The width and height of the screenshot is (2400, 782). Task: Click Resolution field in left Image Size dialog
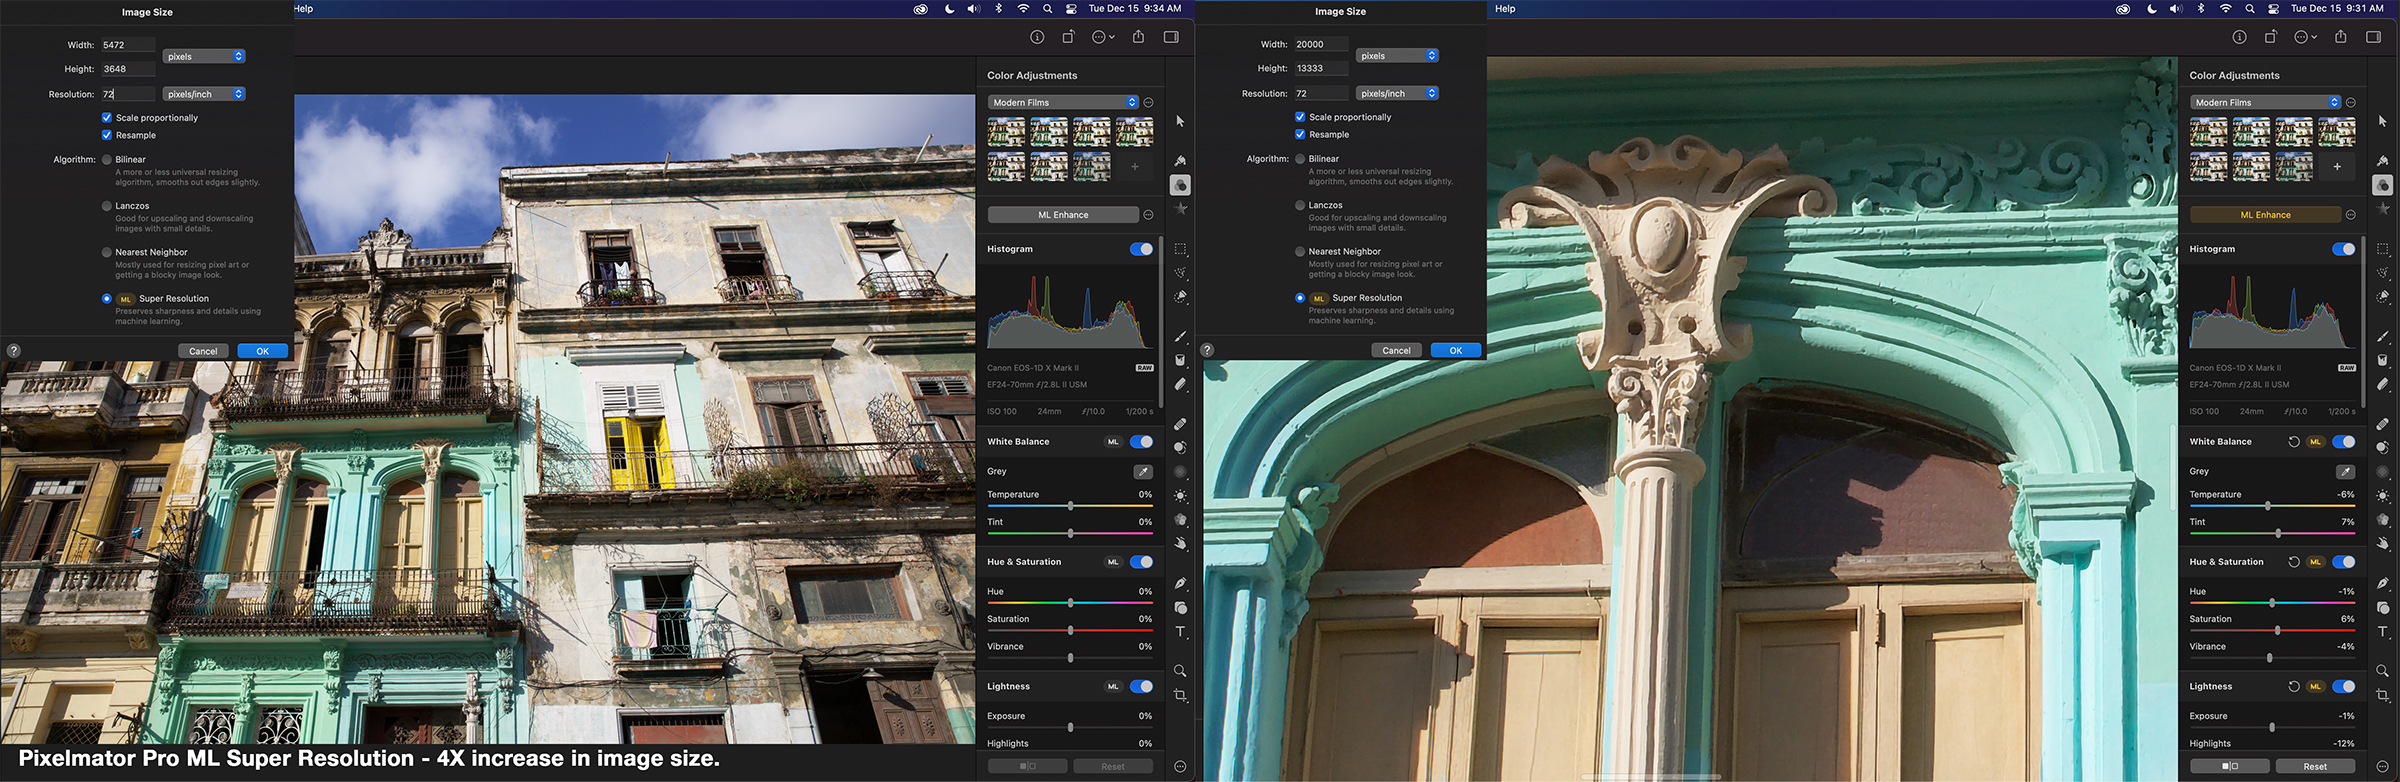(x=127, y=94)
